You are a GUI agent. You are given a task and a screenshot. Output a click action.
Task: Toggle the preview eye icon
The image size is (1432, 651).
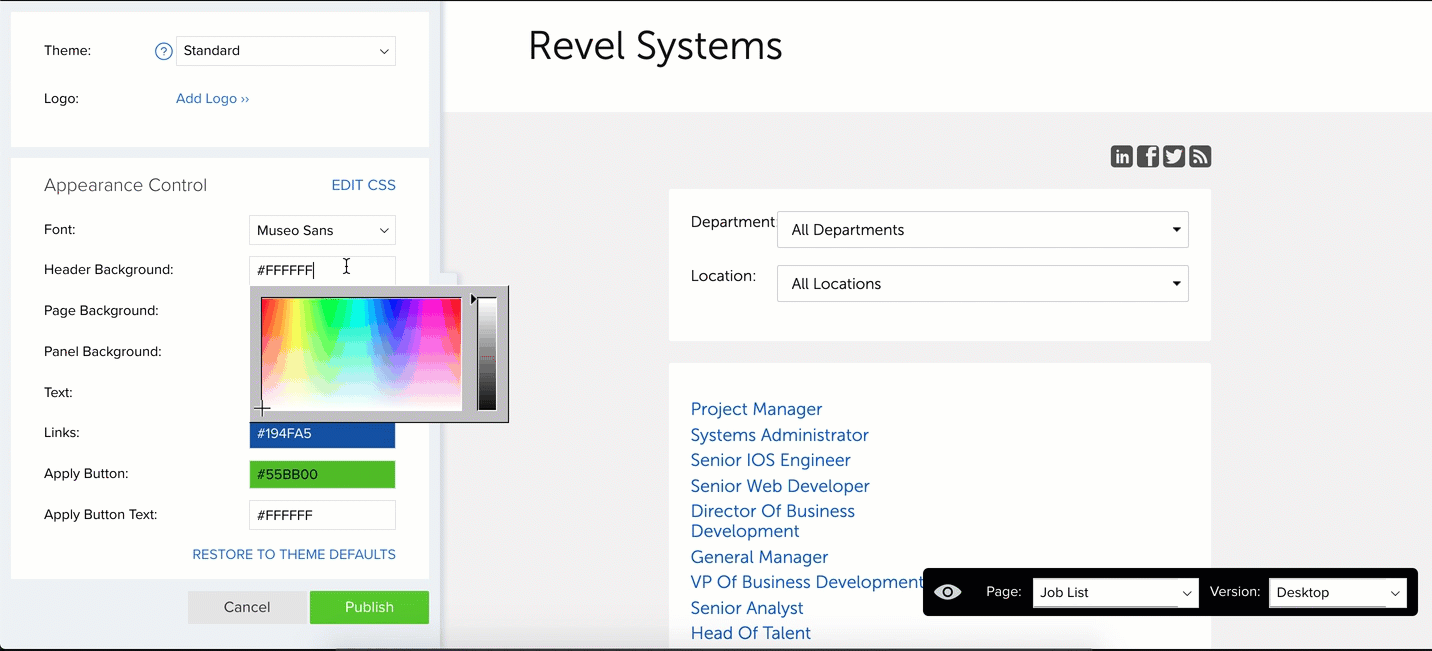click(x=947, y=592)
